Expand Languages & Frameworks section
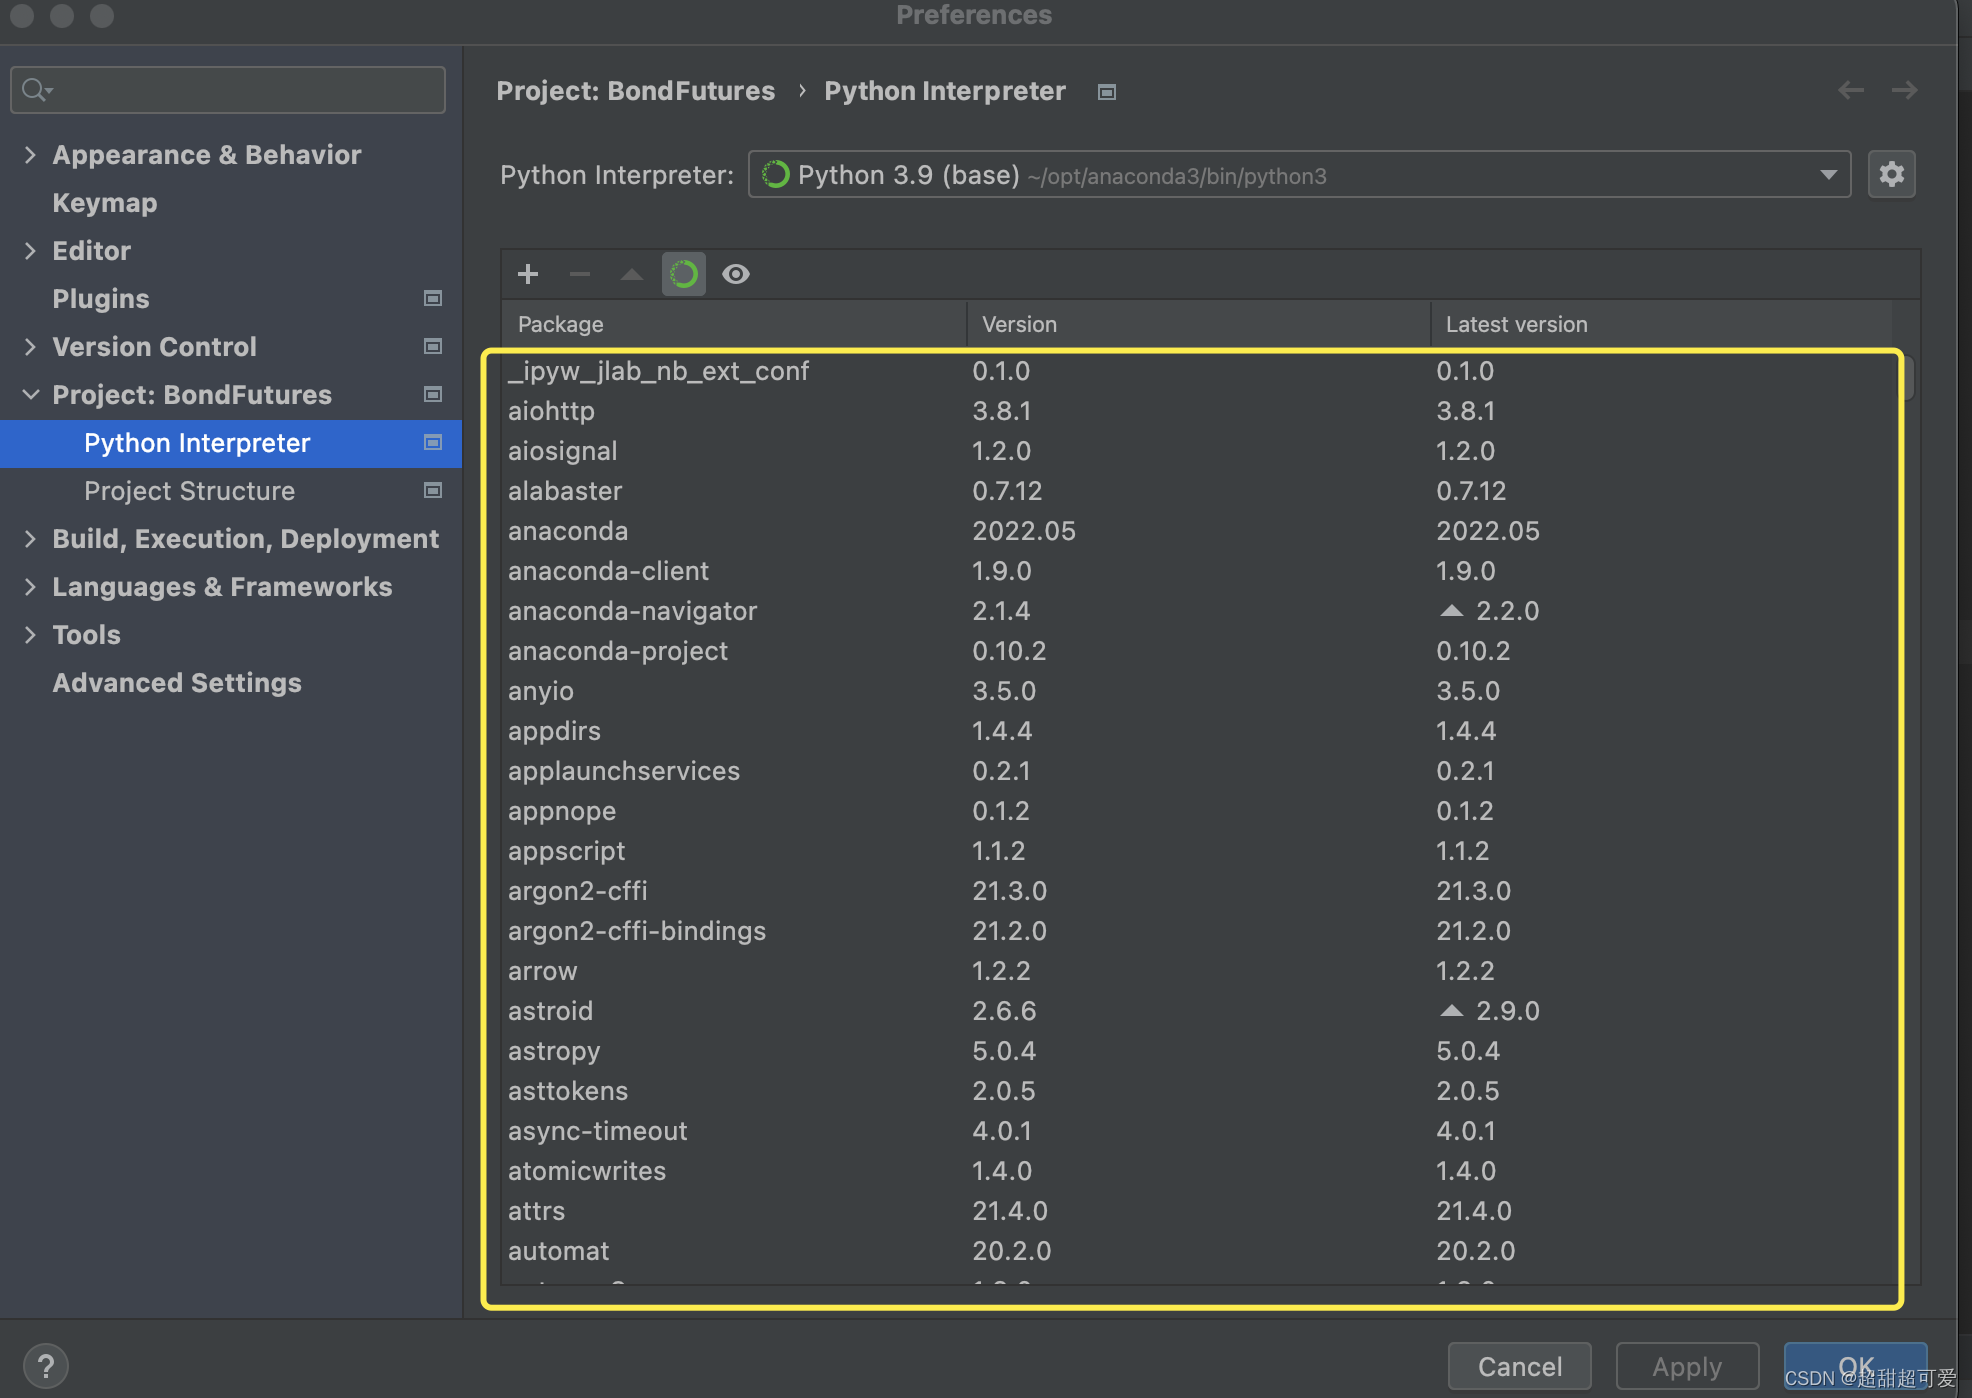This screenshot has height=1398, width=1972. coord(30,586)
